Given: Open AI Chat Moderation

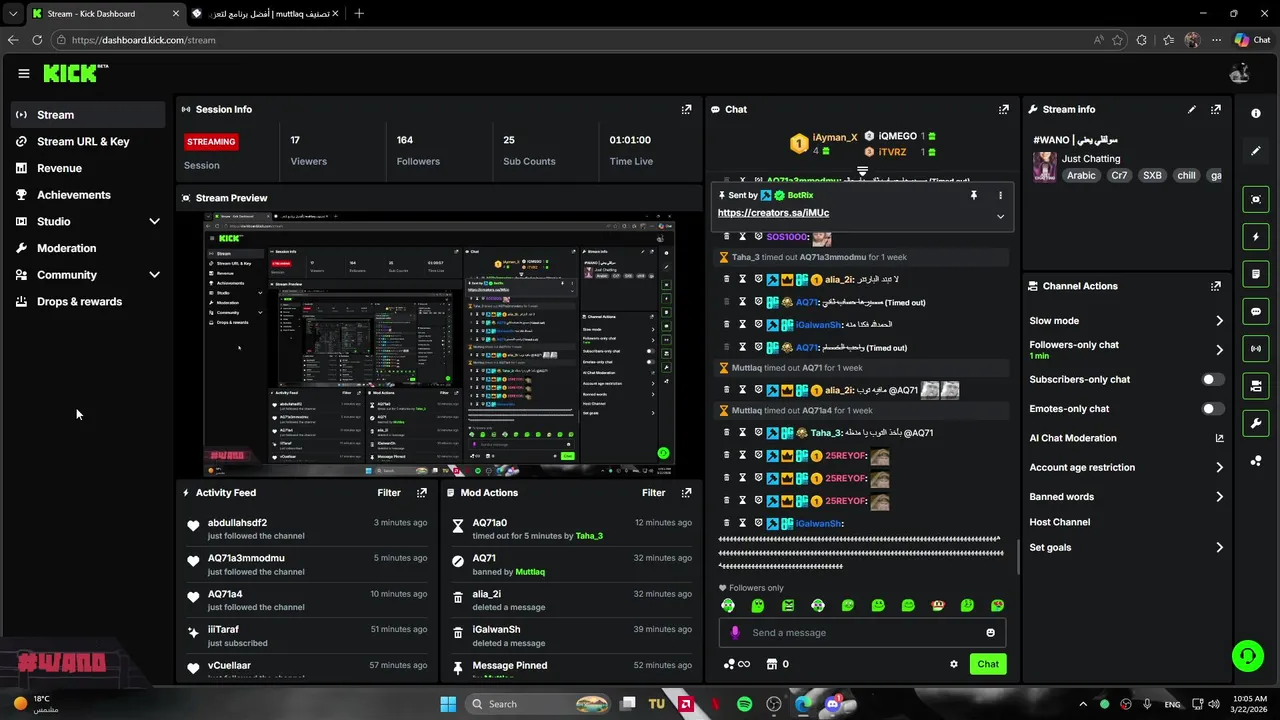Looking at the screenshot, I should pos(1126,438).
